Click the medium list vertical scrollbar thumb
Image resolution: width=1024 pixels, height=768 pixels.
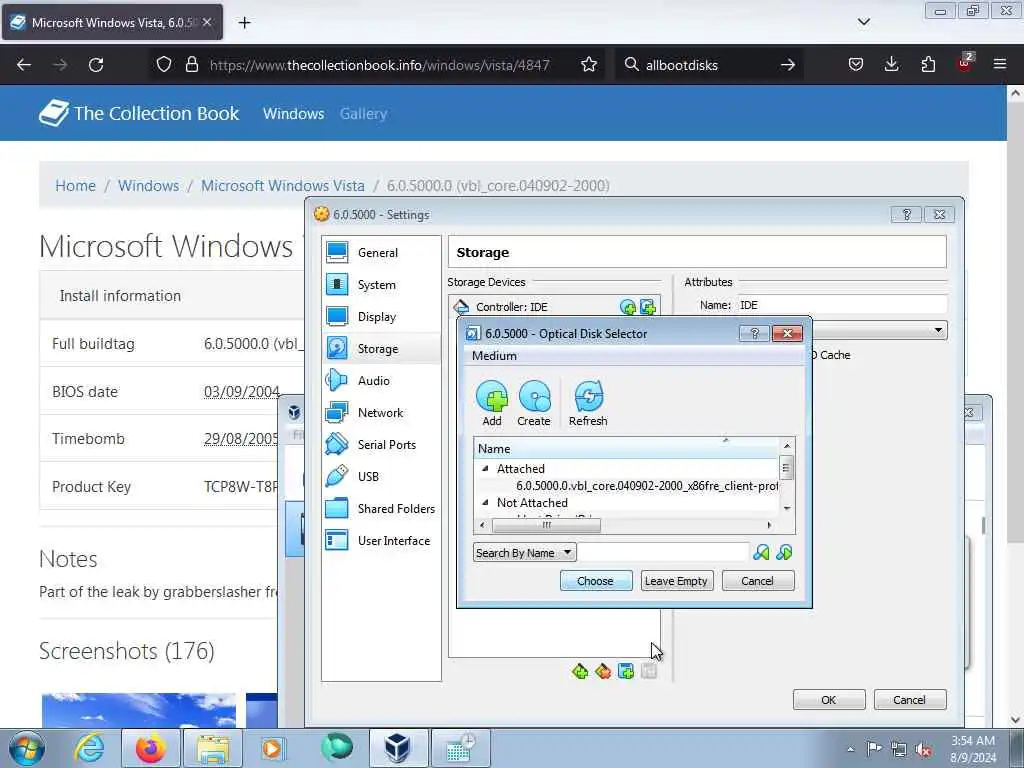[786, 468]
